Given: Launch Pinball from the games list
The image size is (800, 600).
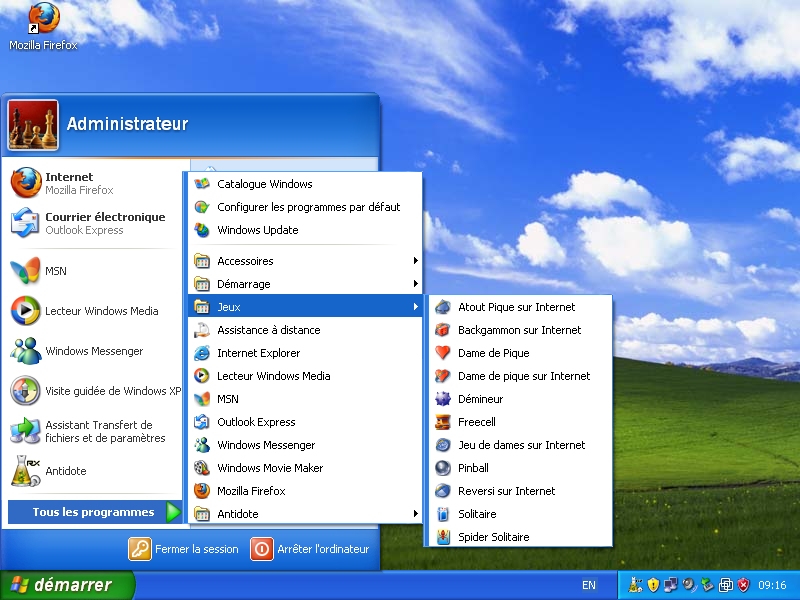Looking at the screenshot, I should coord(473,468).
